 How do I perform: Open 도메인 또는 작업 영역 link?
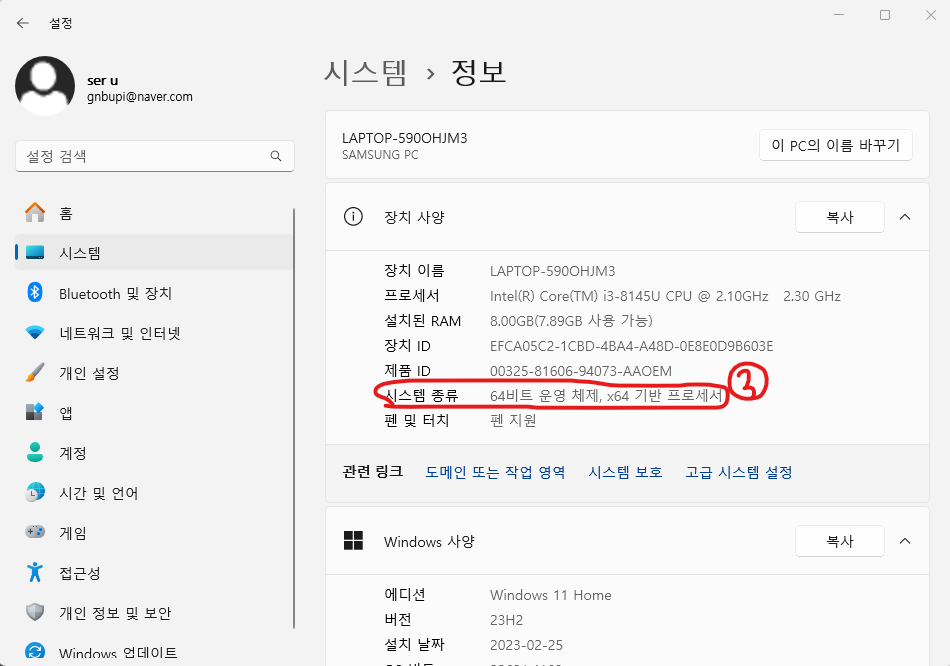(x=495, y=472)
